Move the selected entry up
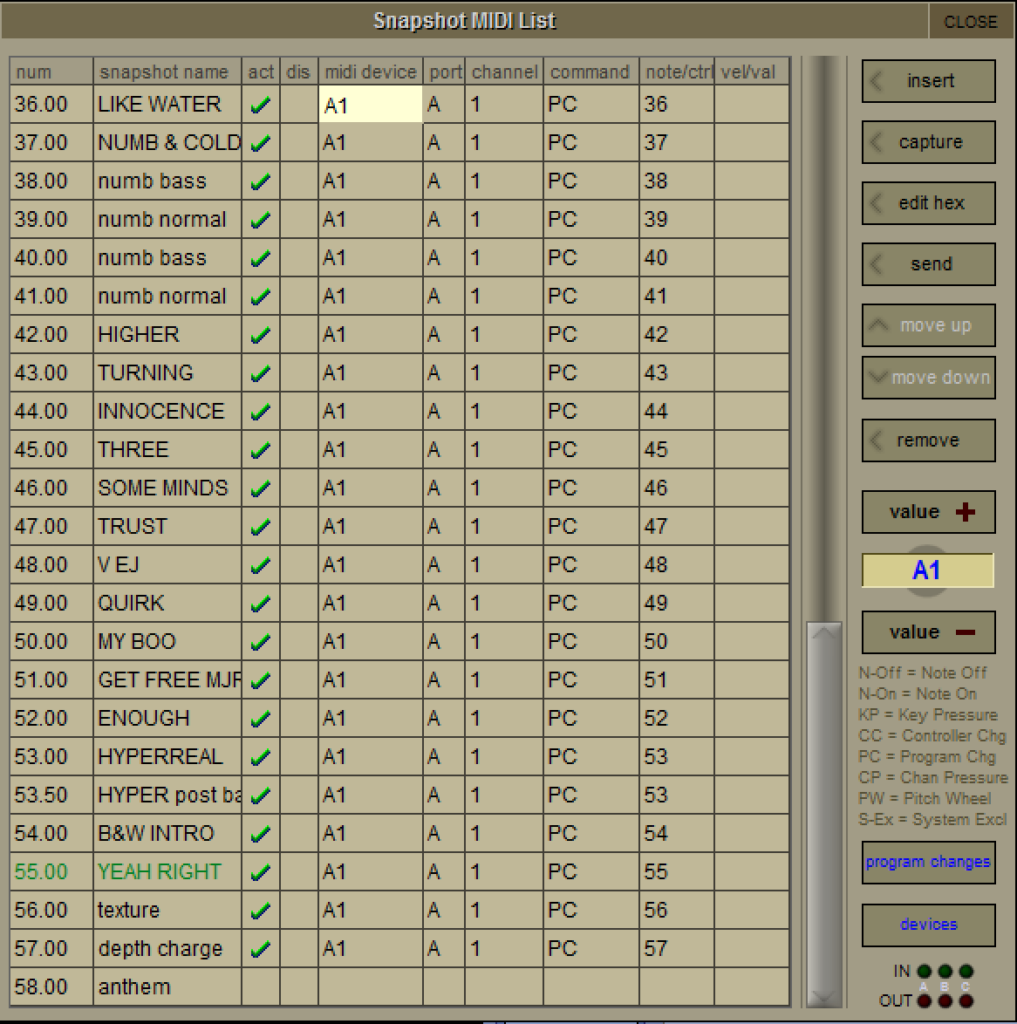 (x=928, y=325)
